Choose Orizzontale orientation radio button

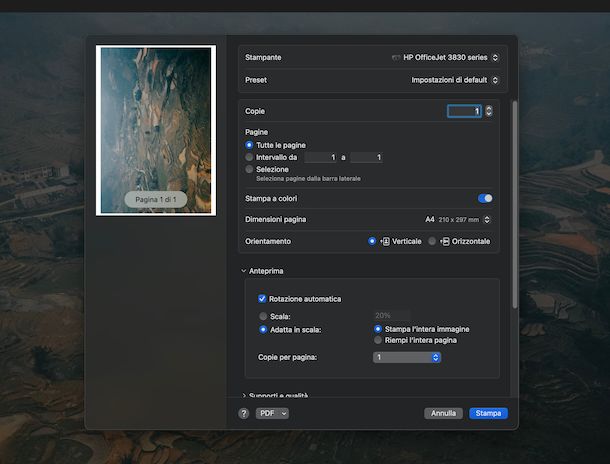432,241
